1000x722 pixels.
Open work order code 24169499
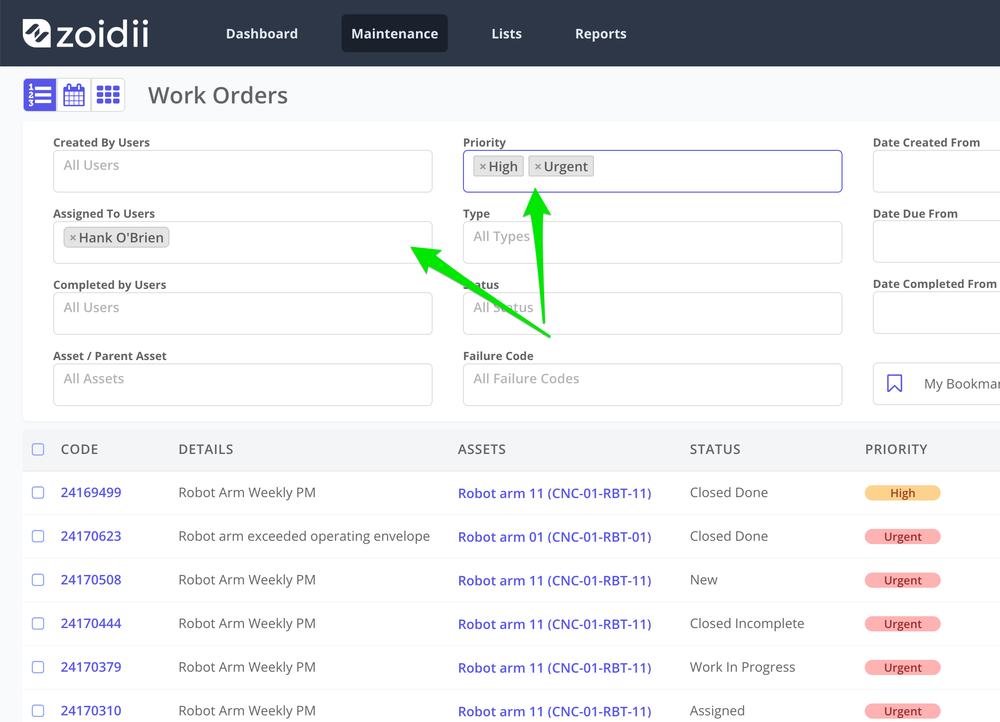point(91,492)
